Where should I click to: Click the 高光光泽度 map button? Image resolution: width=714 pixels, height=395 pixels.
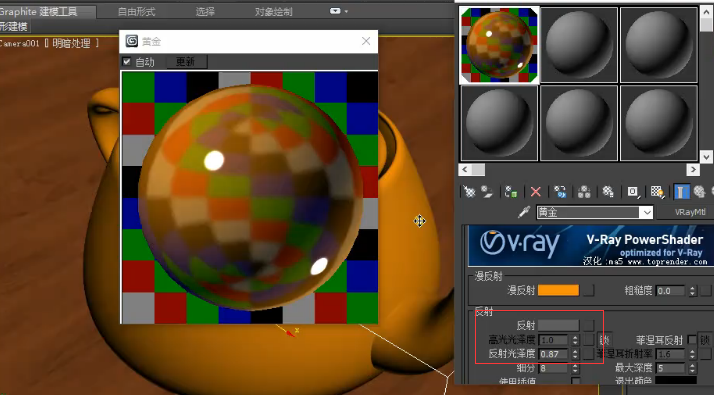pyautogui.click(x=589, y=340)
